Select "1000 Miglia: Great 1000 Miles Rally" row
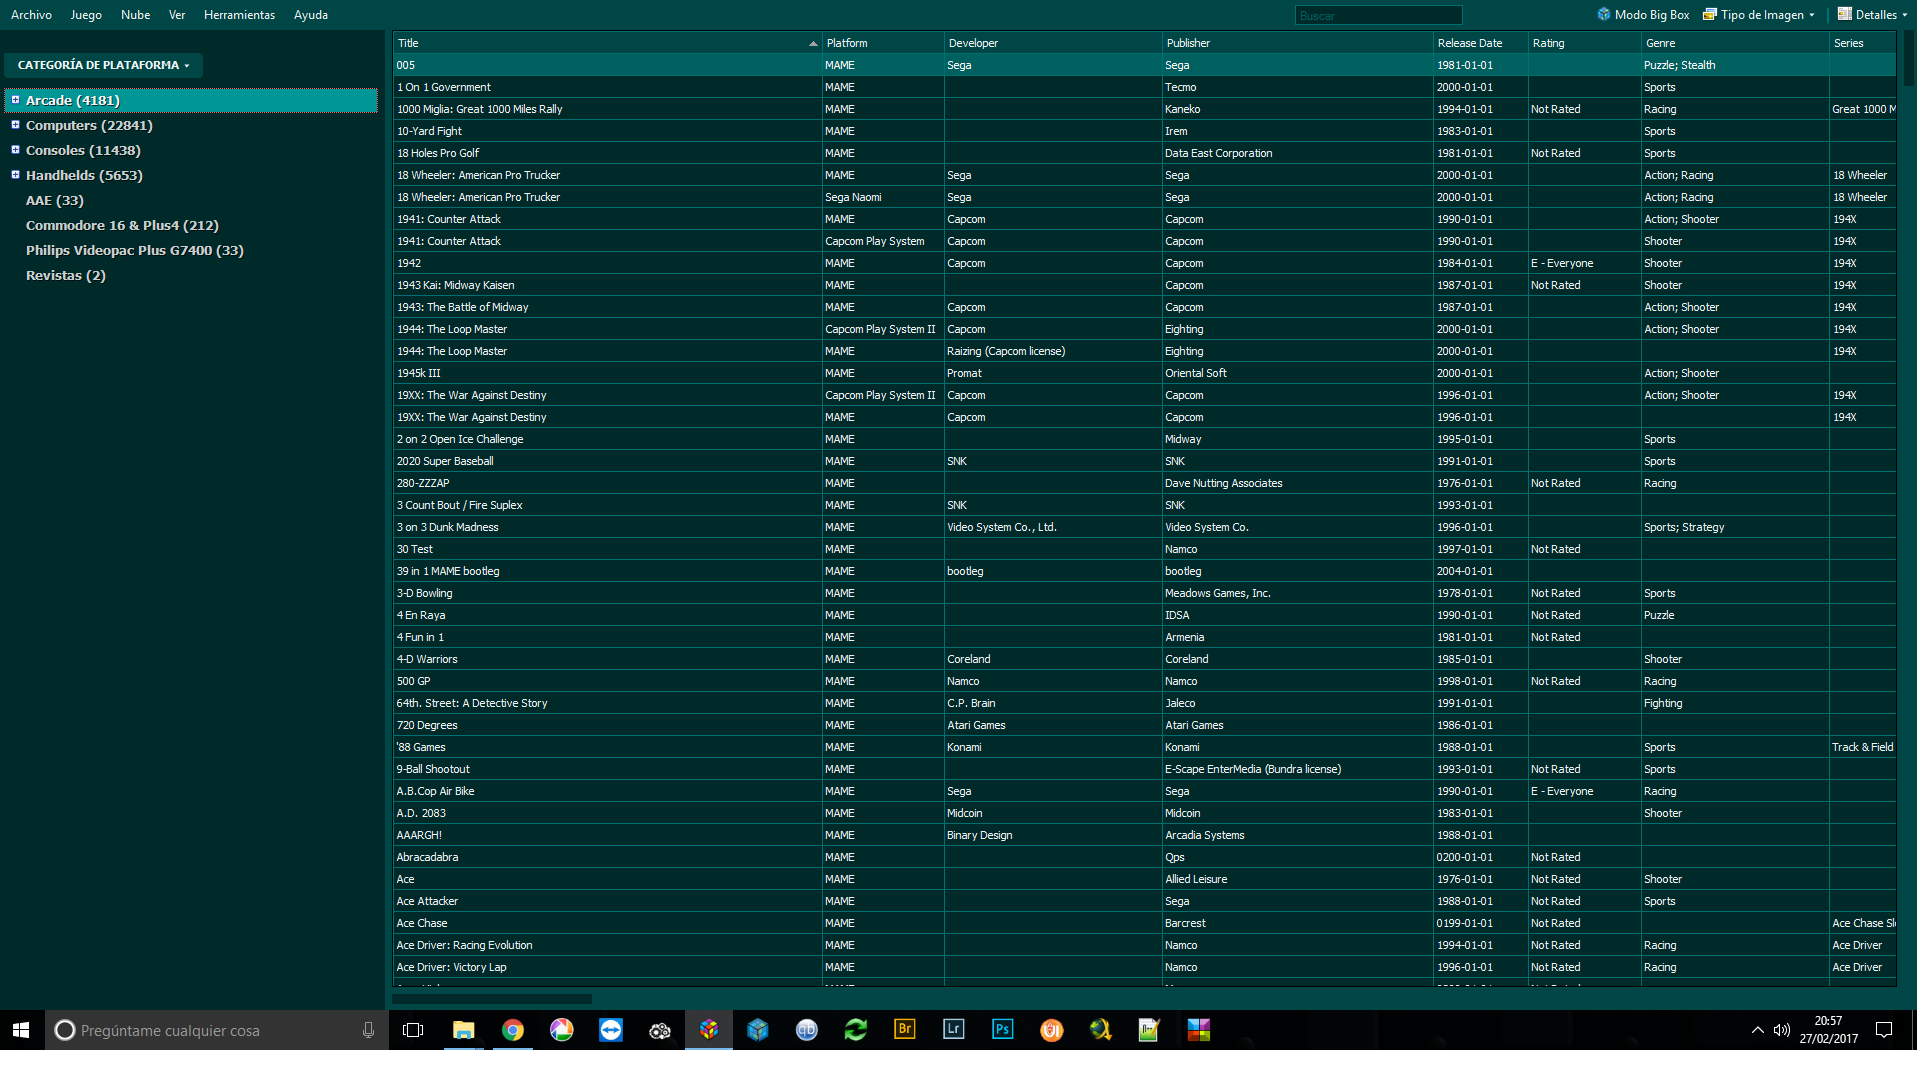 click(x=1145, y=109)
